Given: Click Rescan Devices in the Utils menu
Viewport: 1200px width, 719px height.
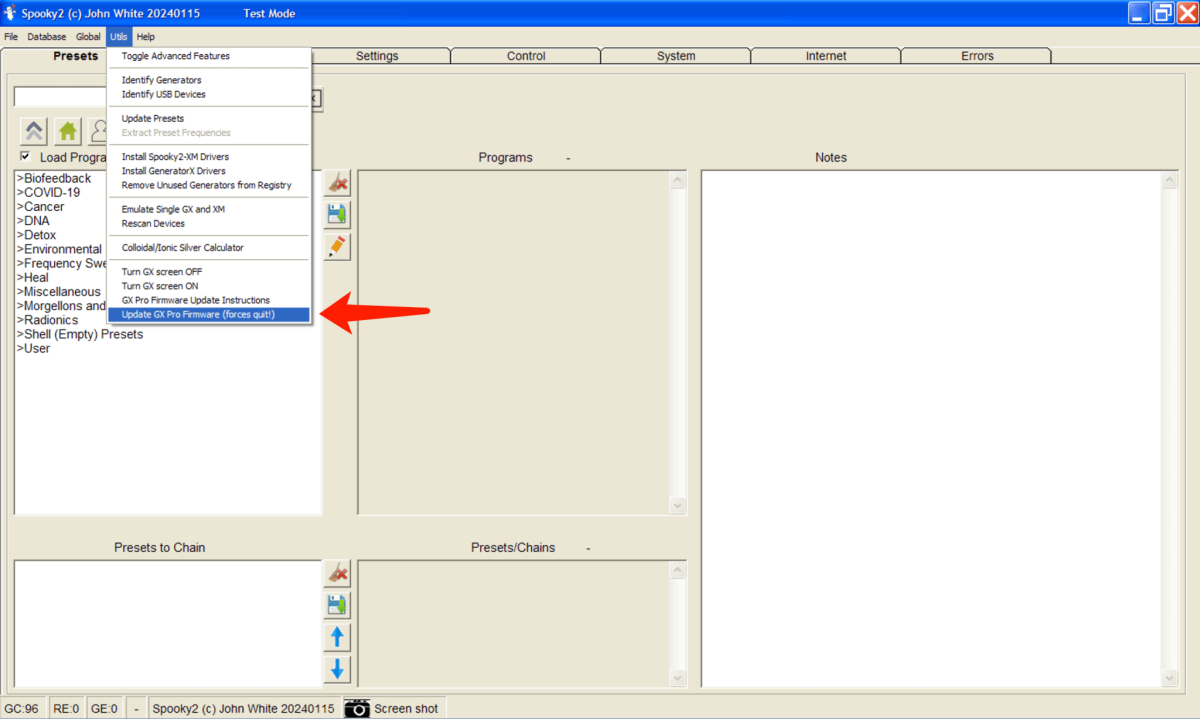Looking at the screenshot, I should click(x=153, y=223).
